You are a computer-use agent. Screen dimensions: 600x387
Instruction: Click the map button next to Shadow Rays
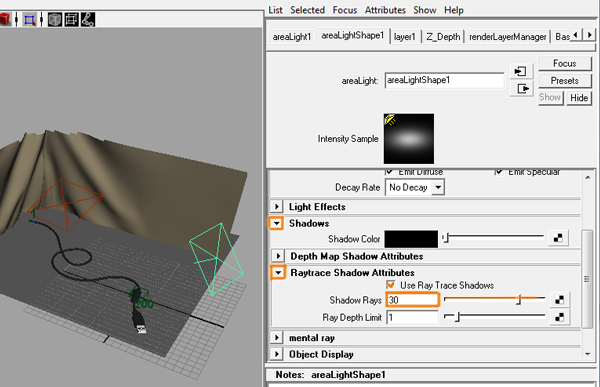559,300
